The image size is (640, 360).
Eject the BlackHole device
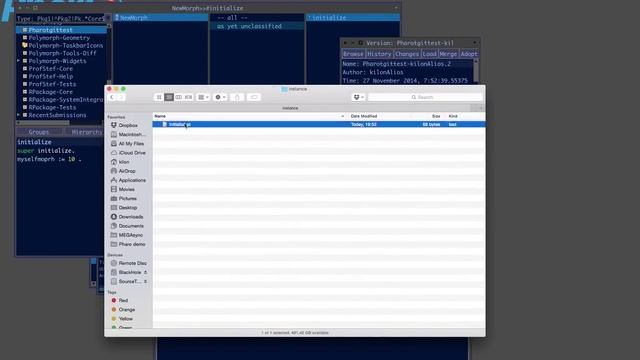[145, 272]
